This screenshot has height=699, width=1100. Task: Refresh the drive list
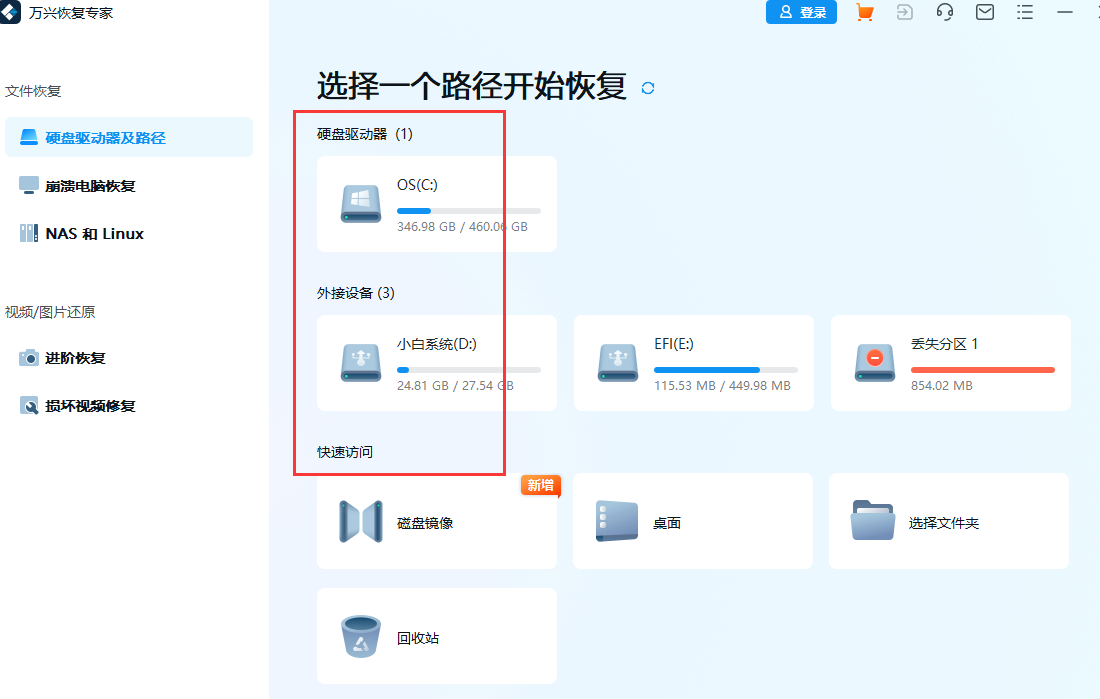coord(647,88)
